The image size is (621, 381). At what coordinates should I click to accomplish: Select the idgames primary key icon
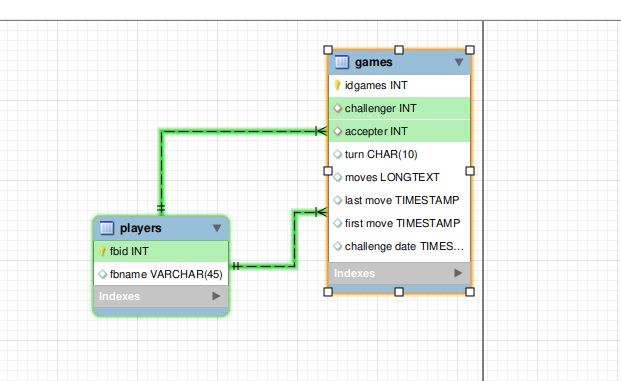tap(337, 85)
